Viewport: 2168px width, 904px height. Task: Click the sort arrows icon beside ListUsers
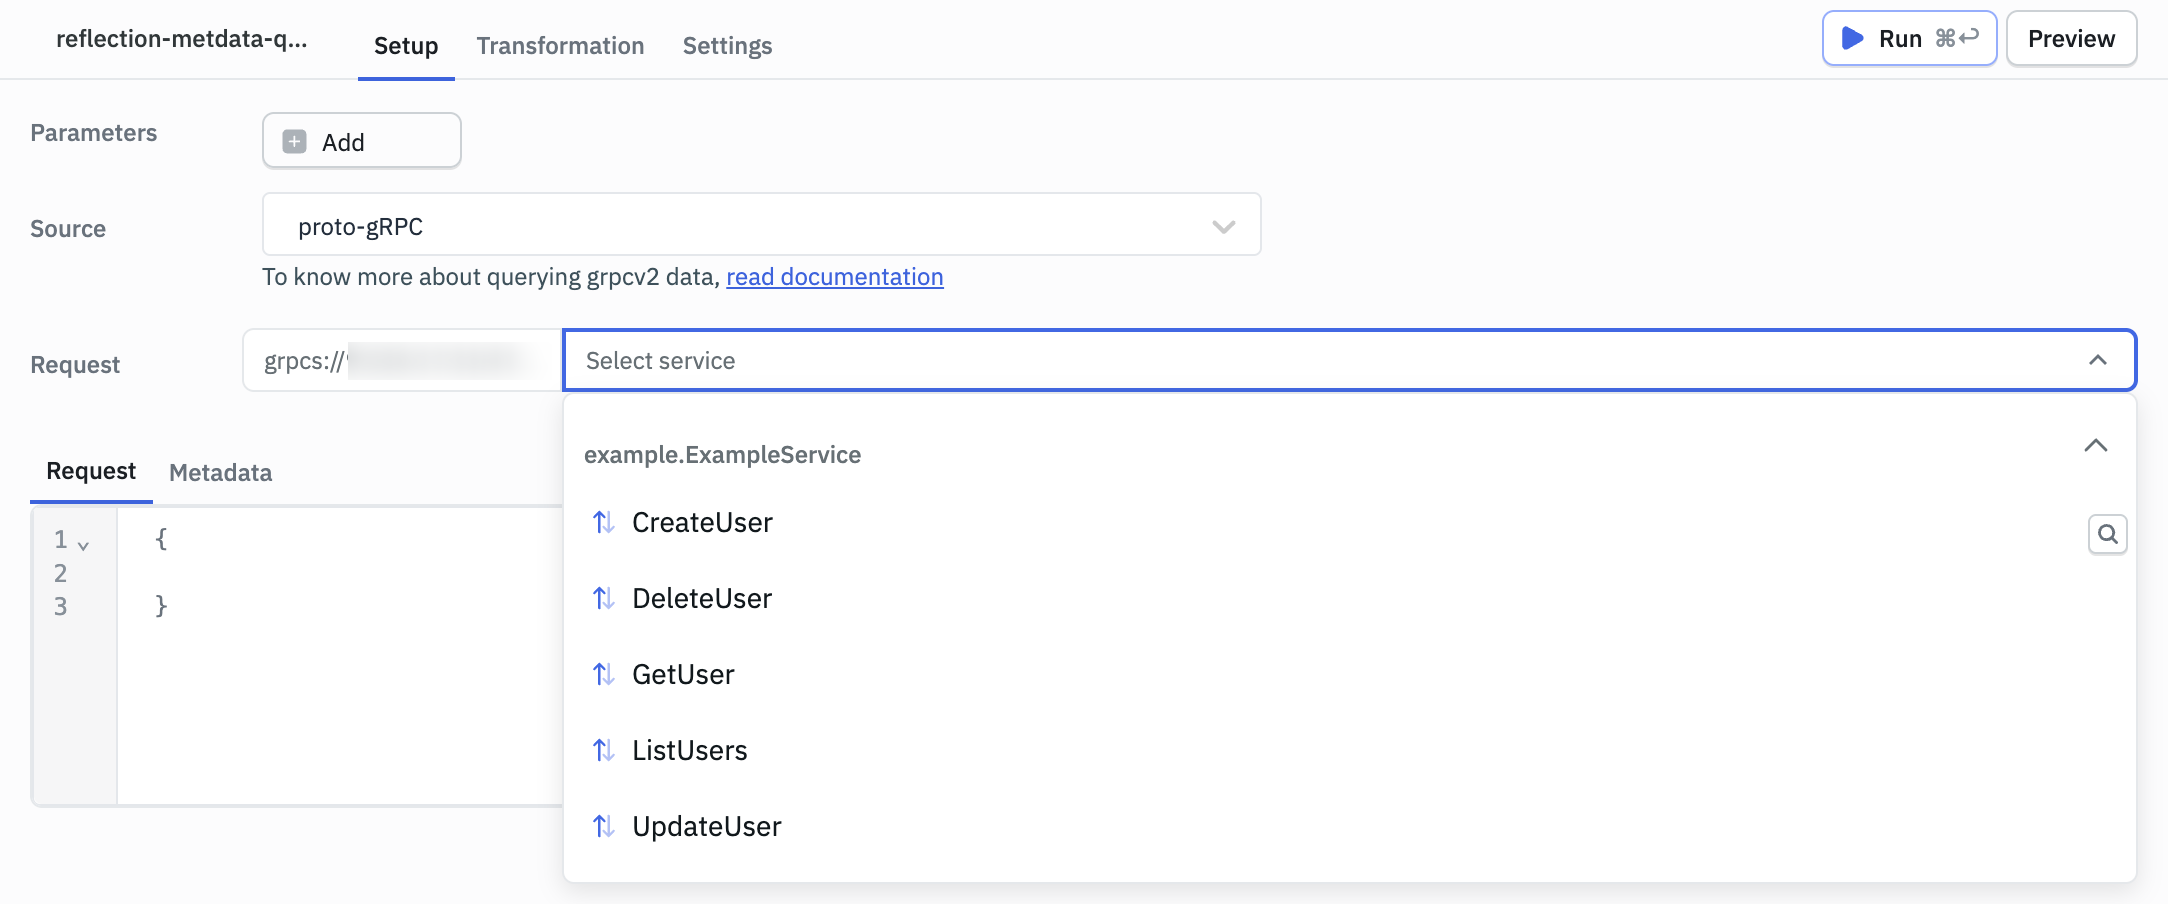(x=604, y=750)
